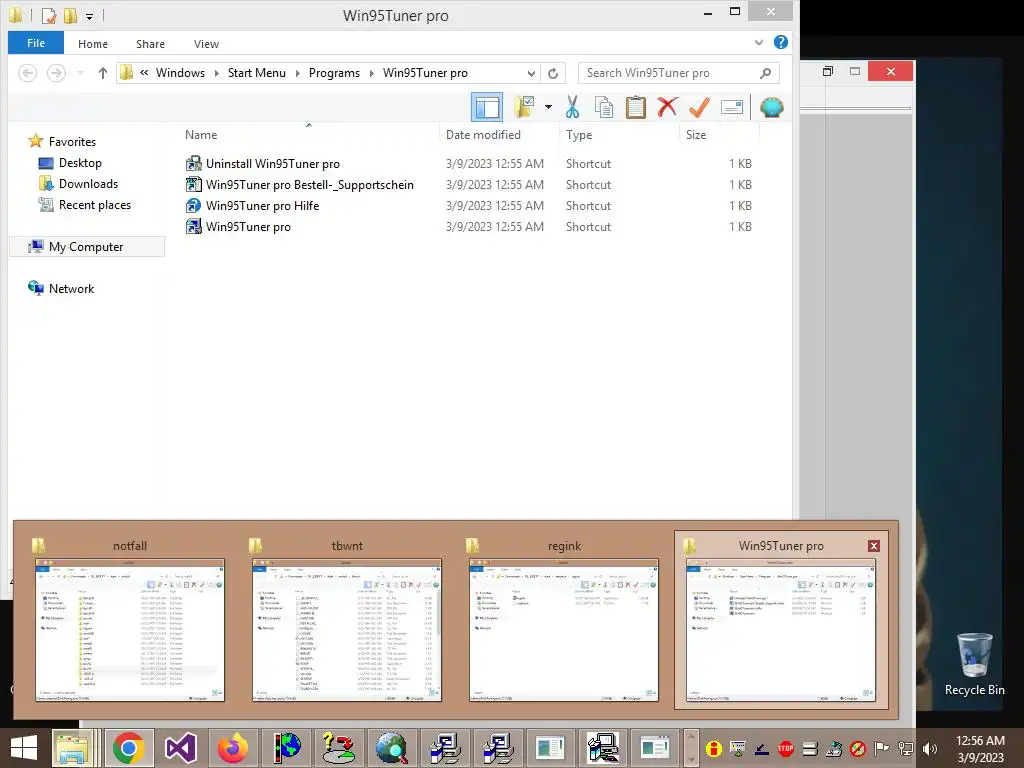Open recent locations dropdown arrow

coord(80,73)
